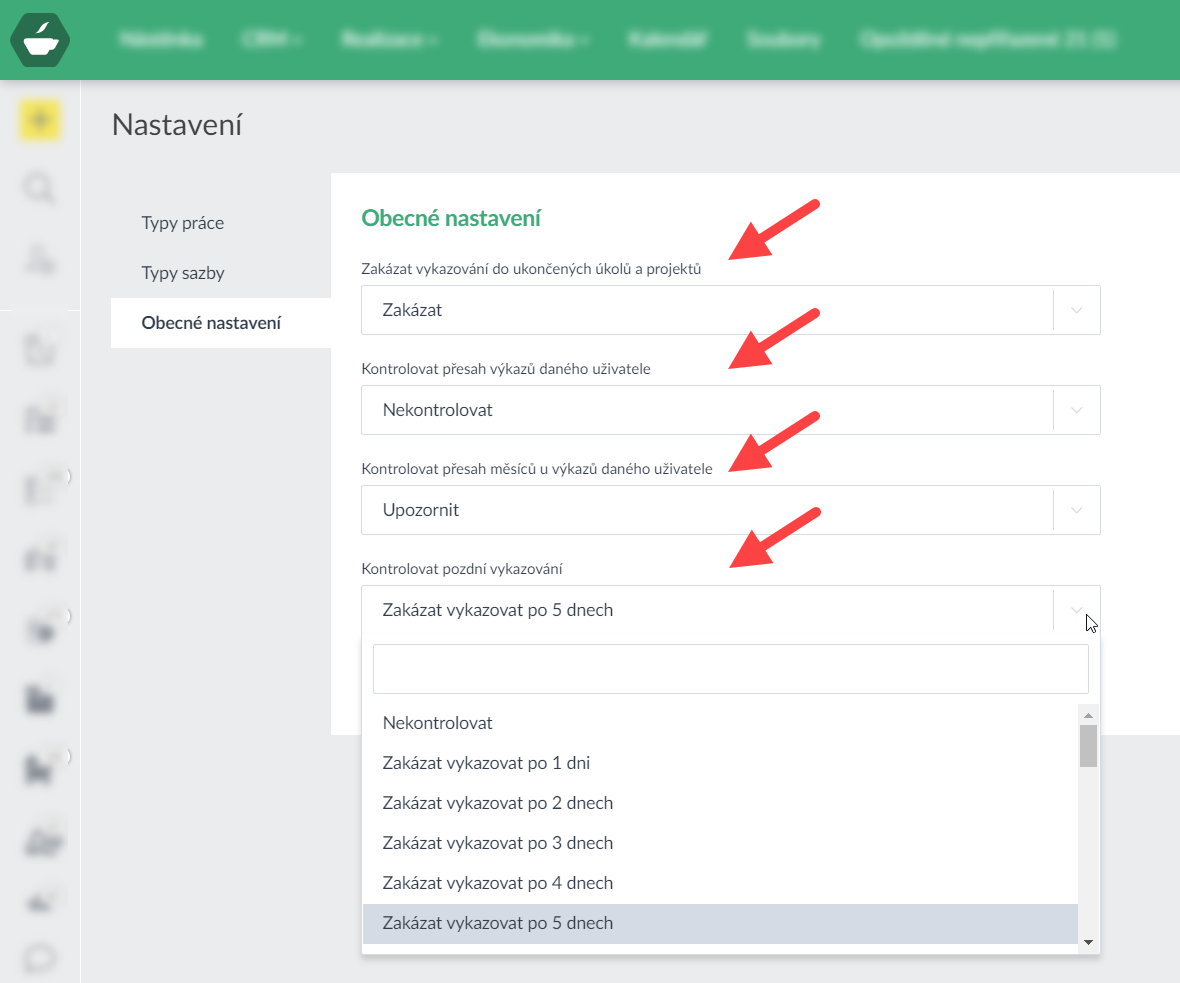The height and width of the screenshot is (983, 1180).
Task: Open the chat bubble icon at the sidebar bottom
Action: click(40, 959)
